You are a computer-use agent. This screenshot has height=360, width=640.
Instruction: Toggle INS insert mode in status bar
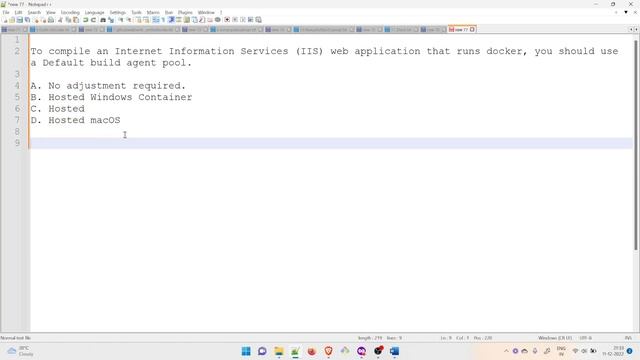click(628, 338)
